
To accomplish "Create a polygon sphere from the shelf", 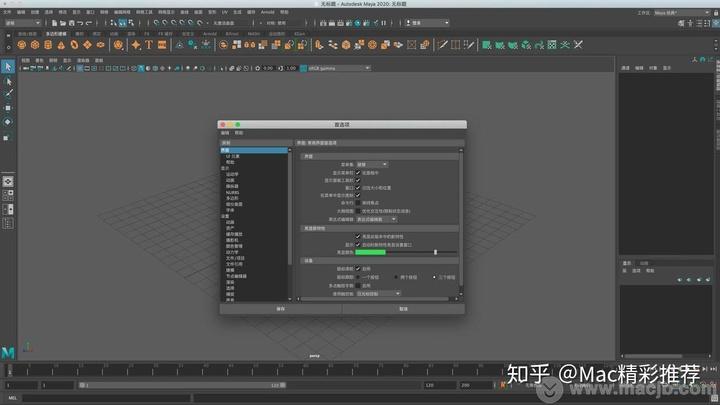I will (x=22, y=45).
